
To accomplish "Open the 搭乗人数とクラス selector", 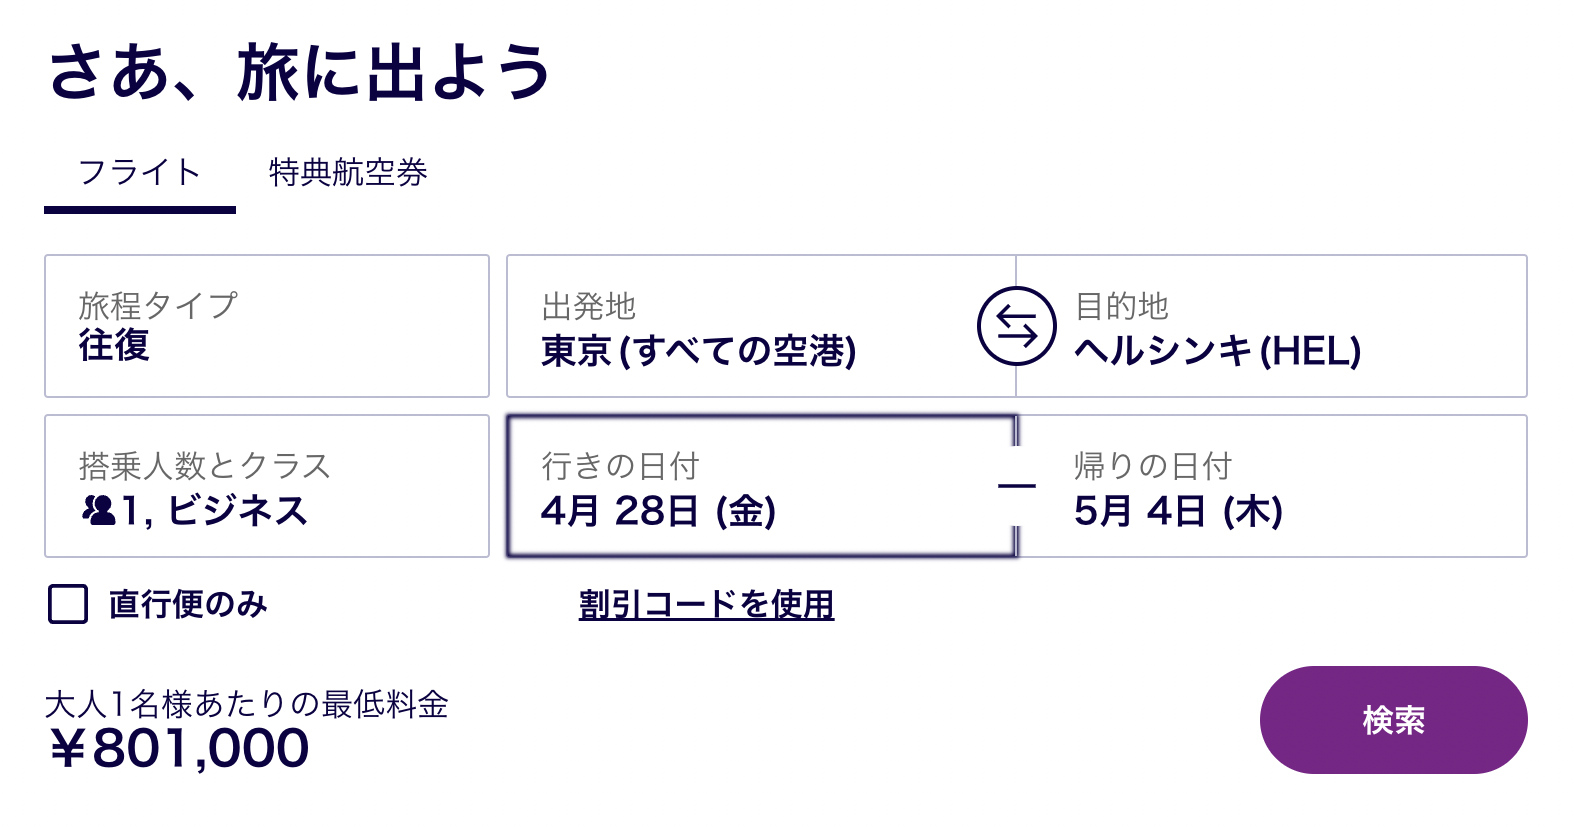I will [267, 486].
